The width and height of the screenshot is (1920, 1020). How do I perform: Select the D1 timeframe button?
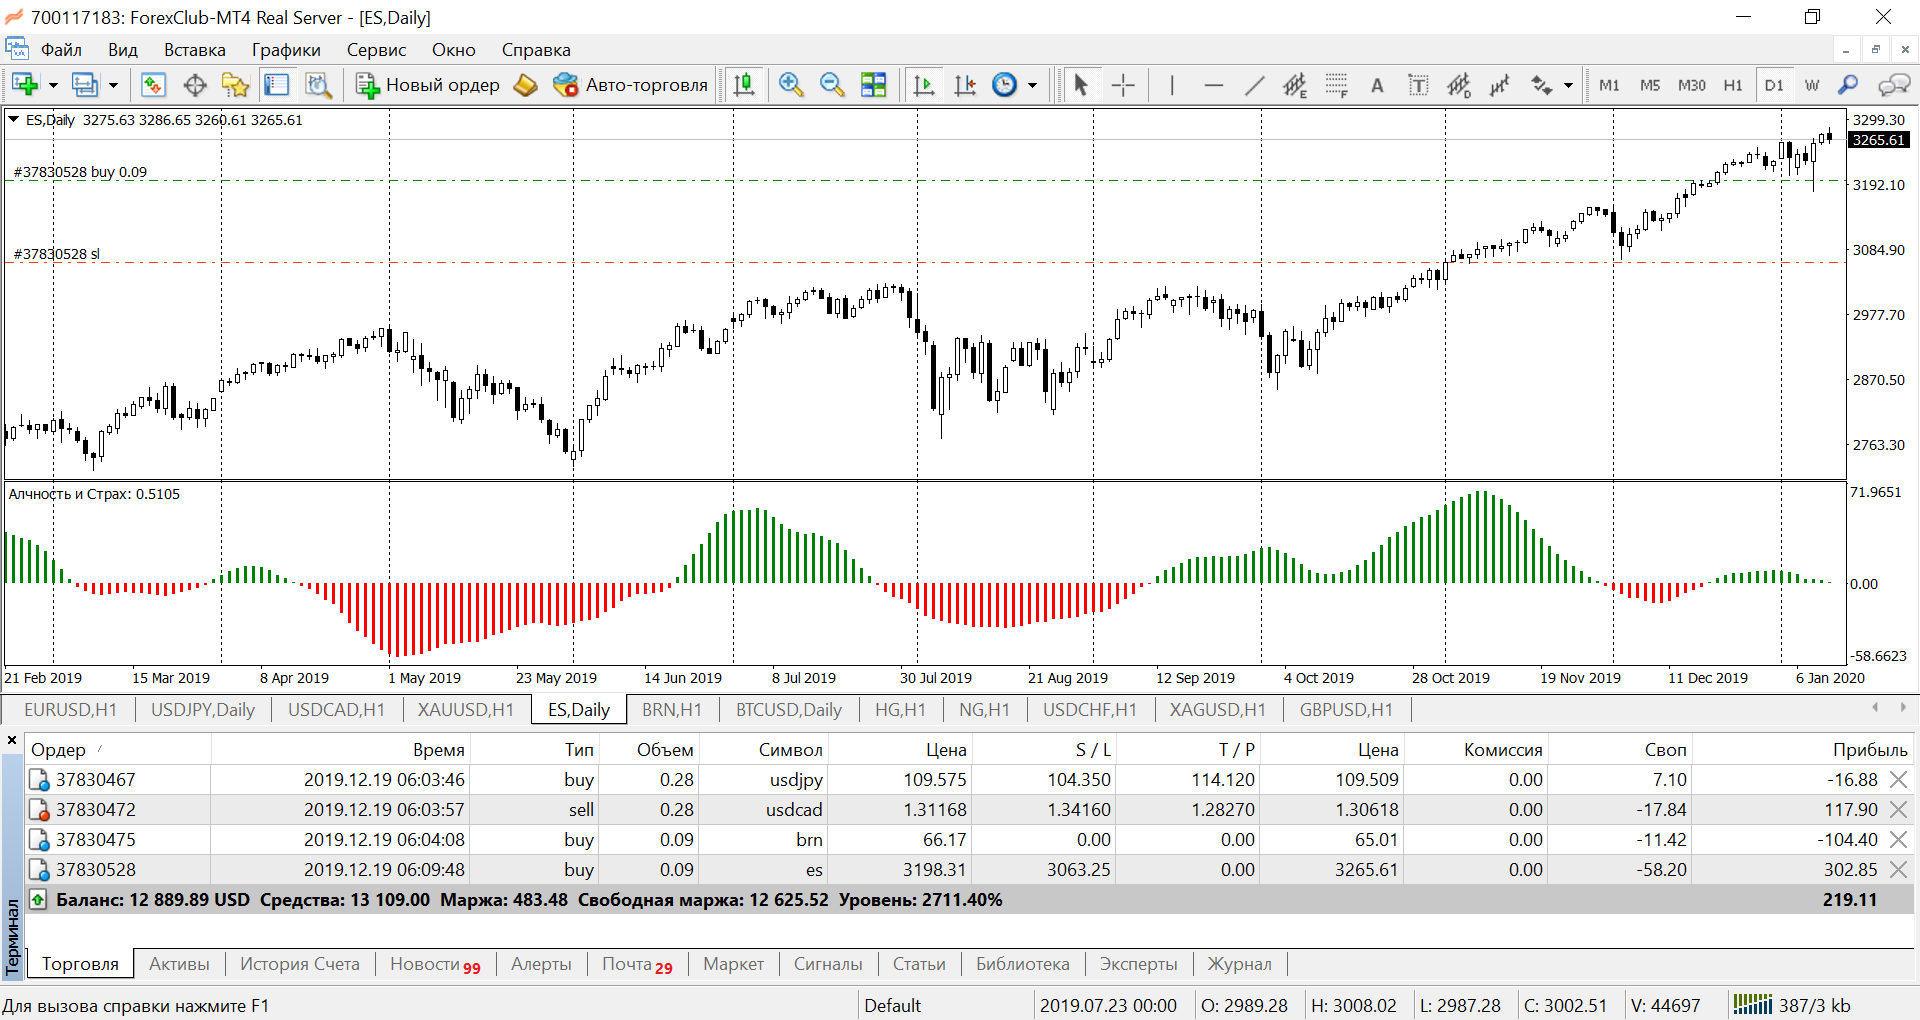[x=1774, y=85]
